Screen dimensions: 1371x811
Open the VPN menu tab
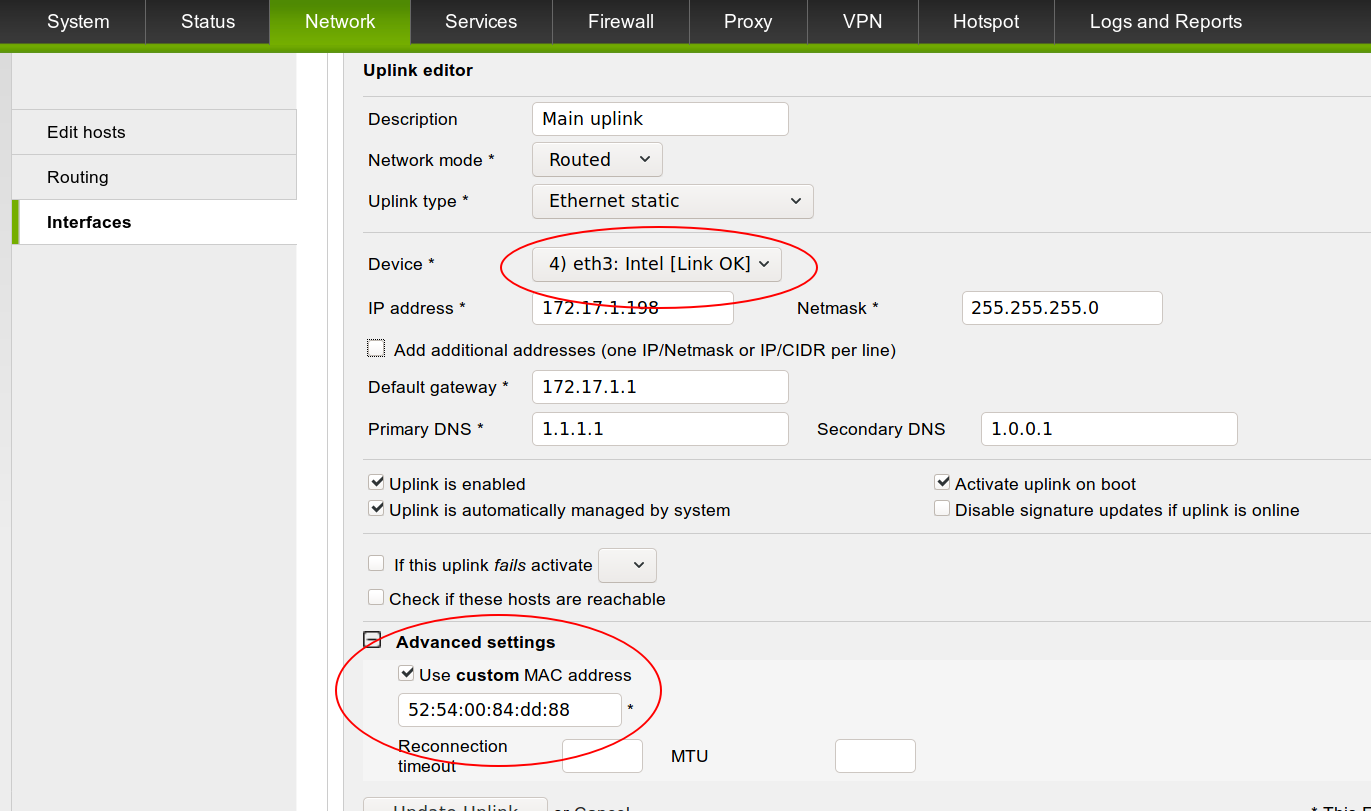862,22
